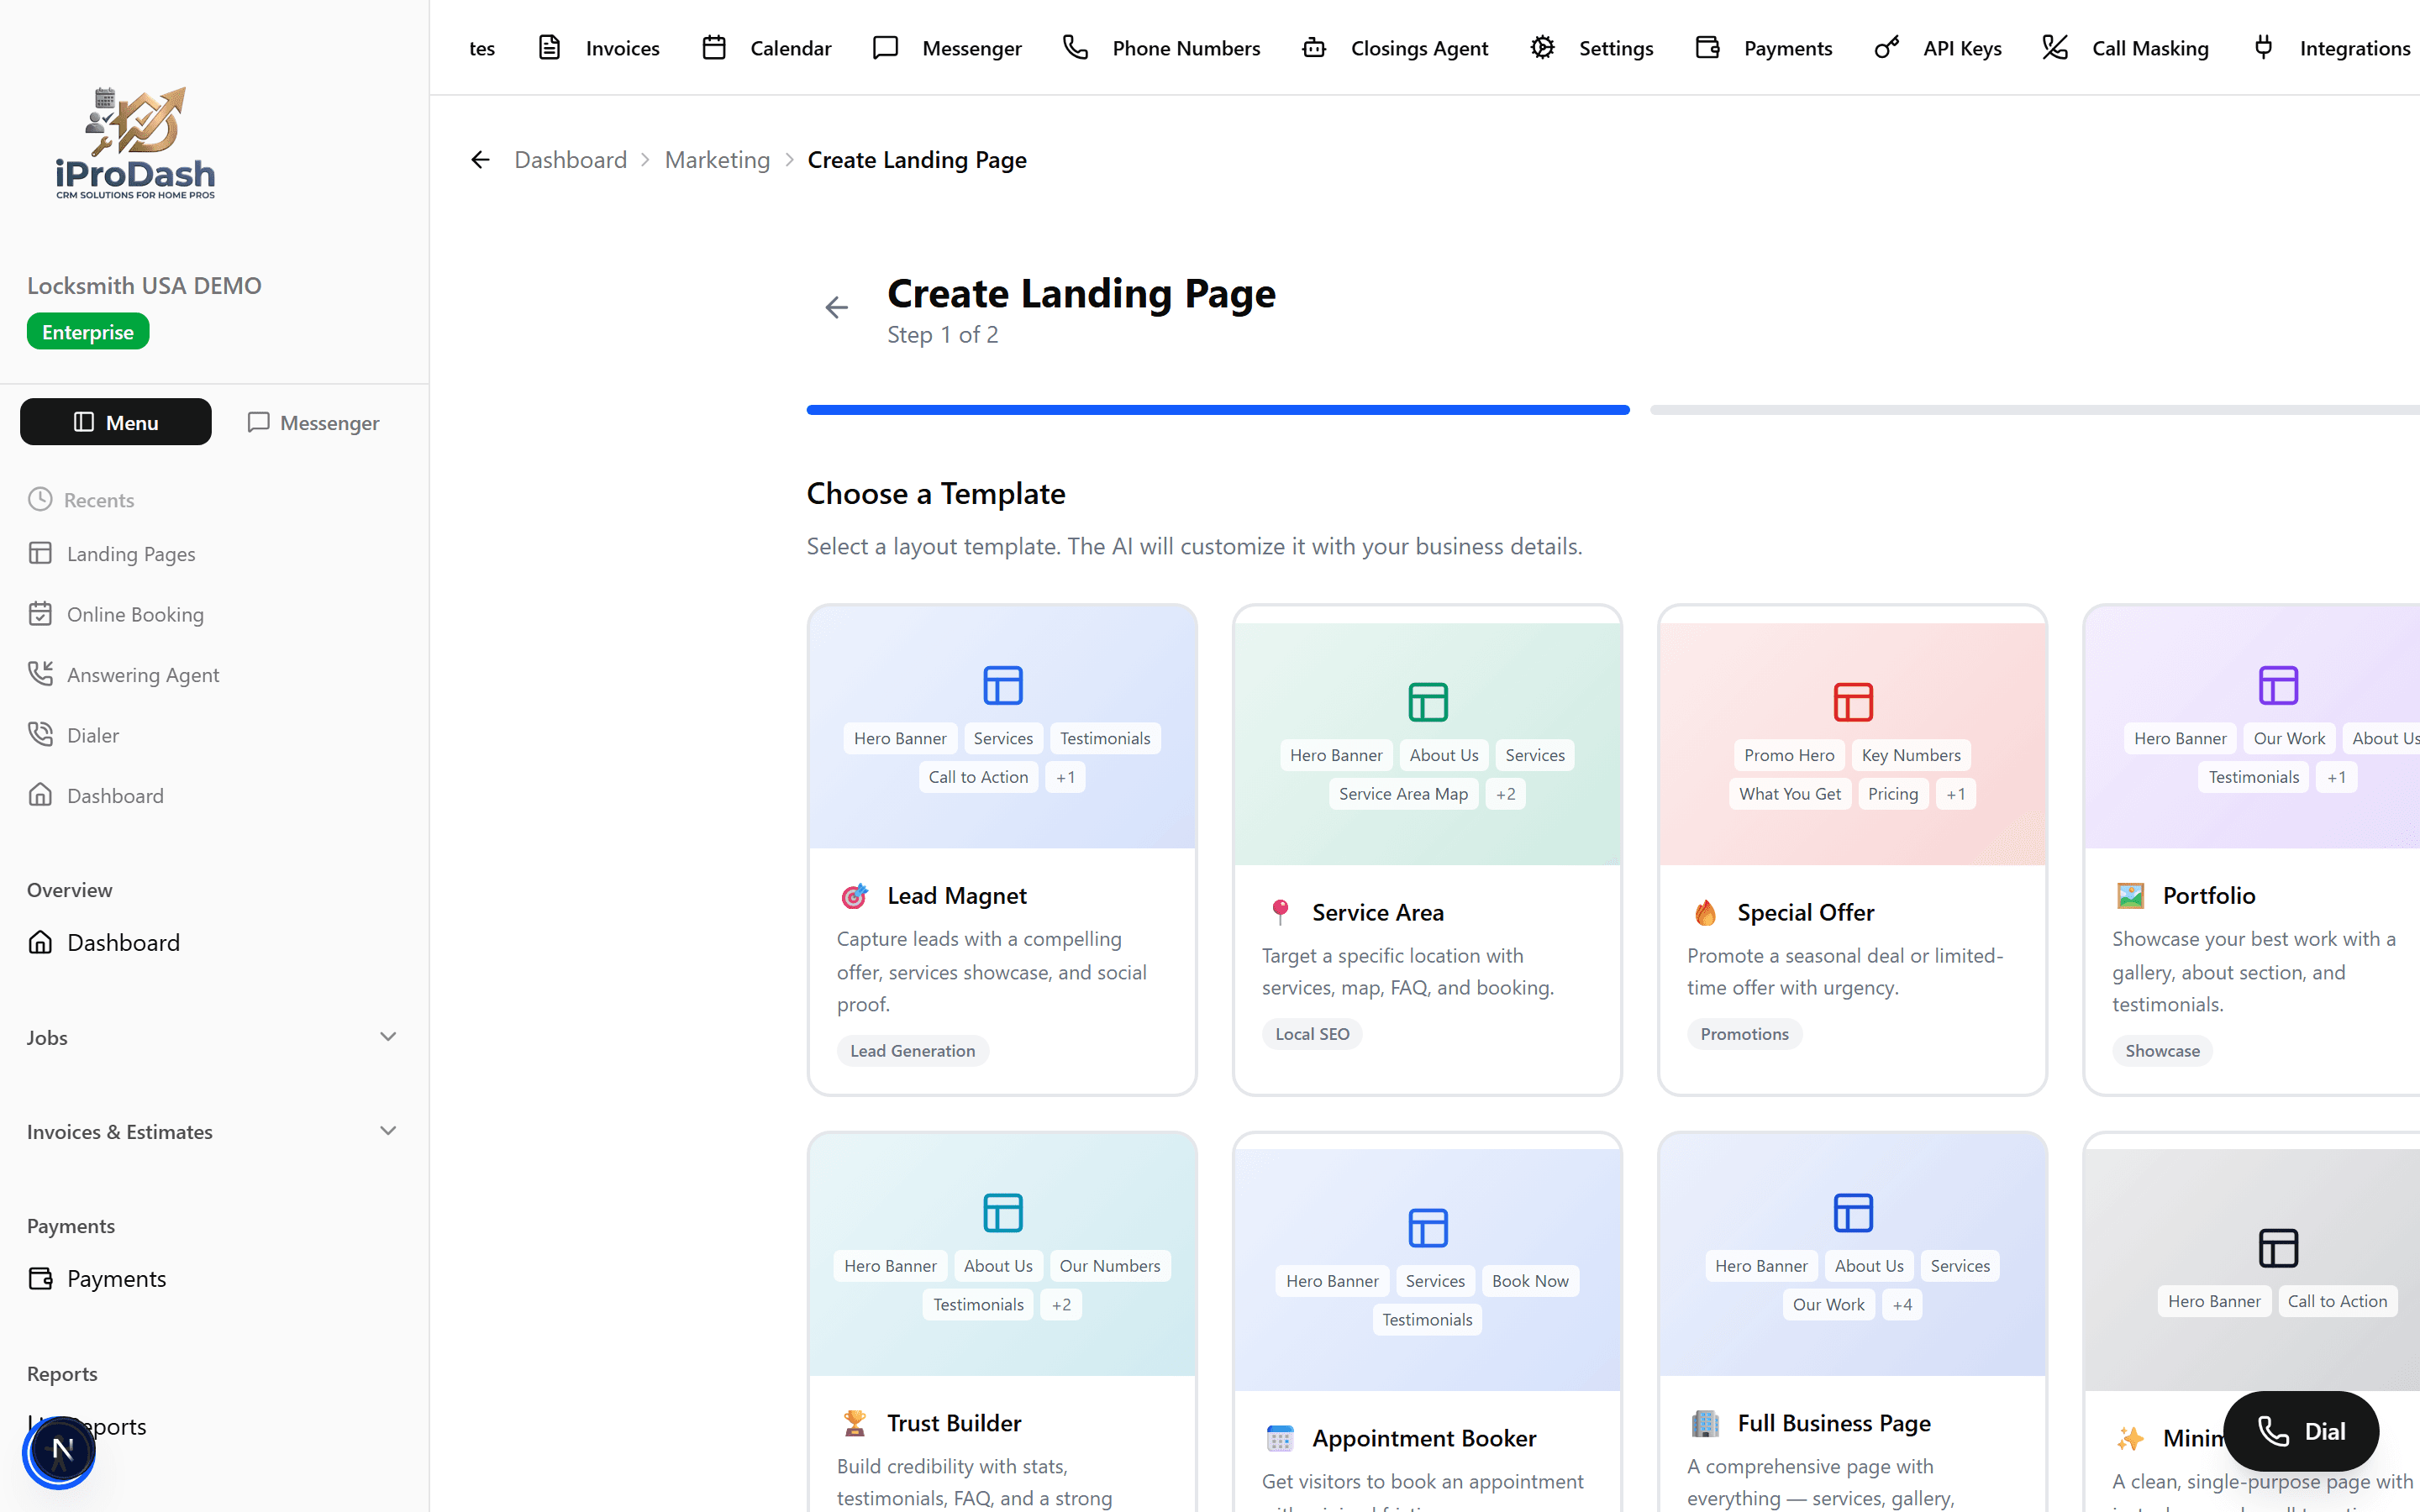Click the Settings gear icon
Viewport: 2420px width, 1512px height.
[x=1543, y=47]
